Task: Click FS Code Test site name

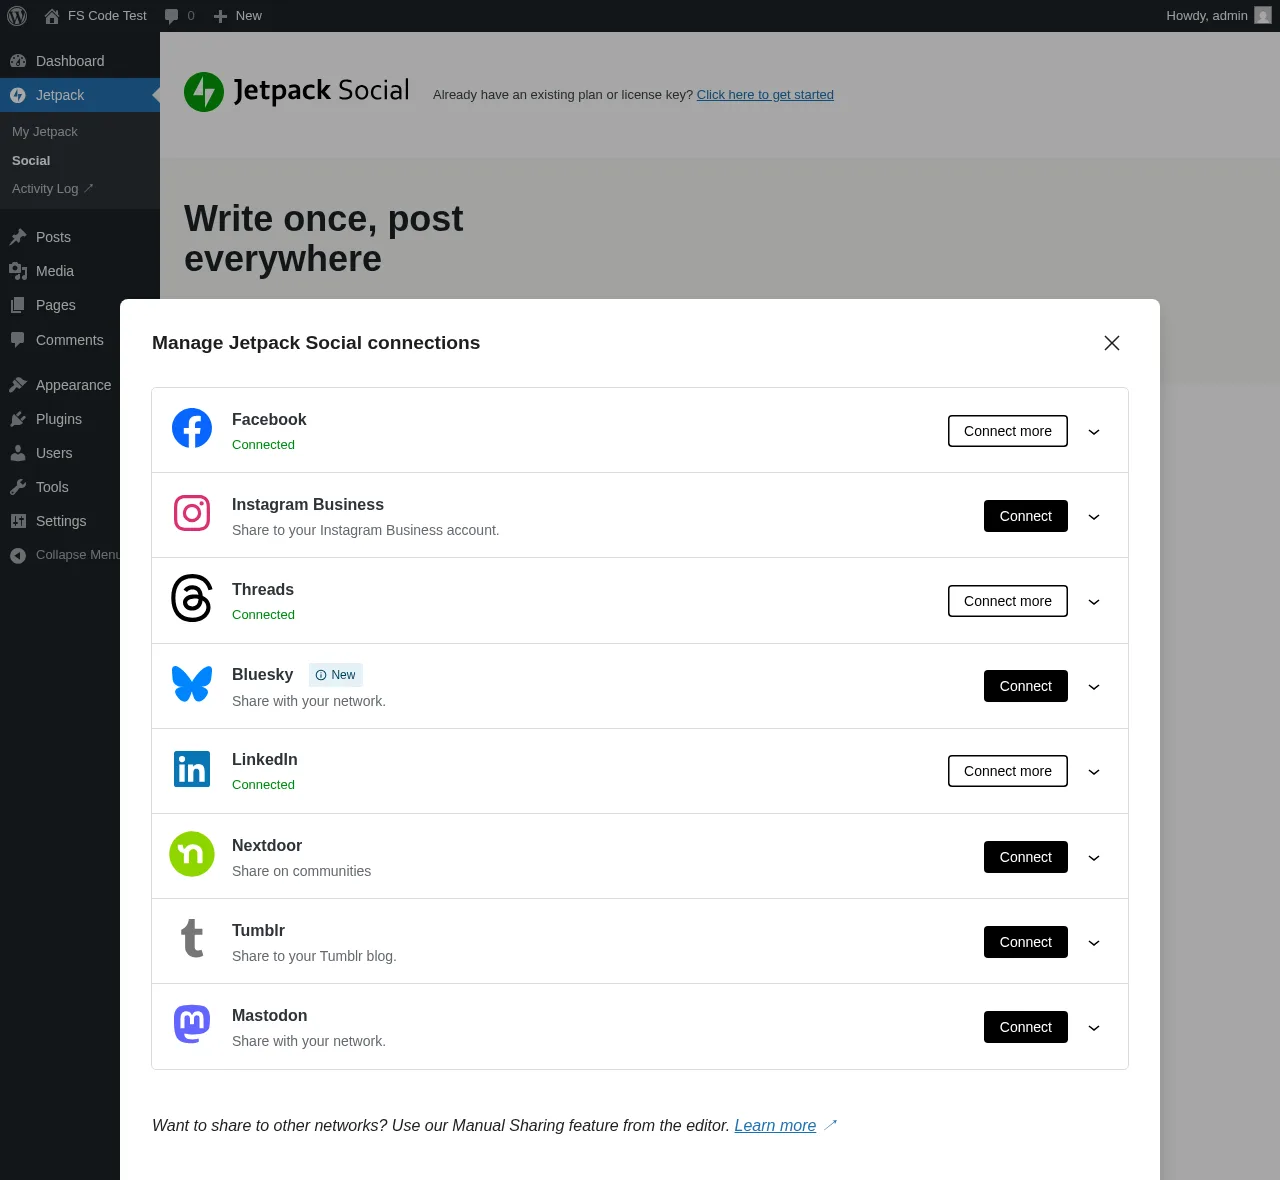Action: [107, 16]
